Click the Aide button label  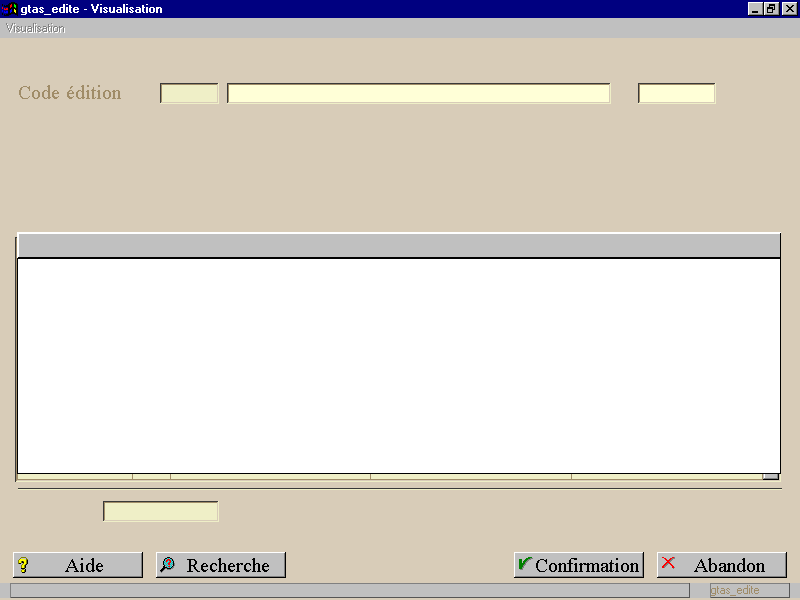84,565
